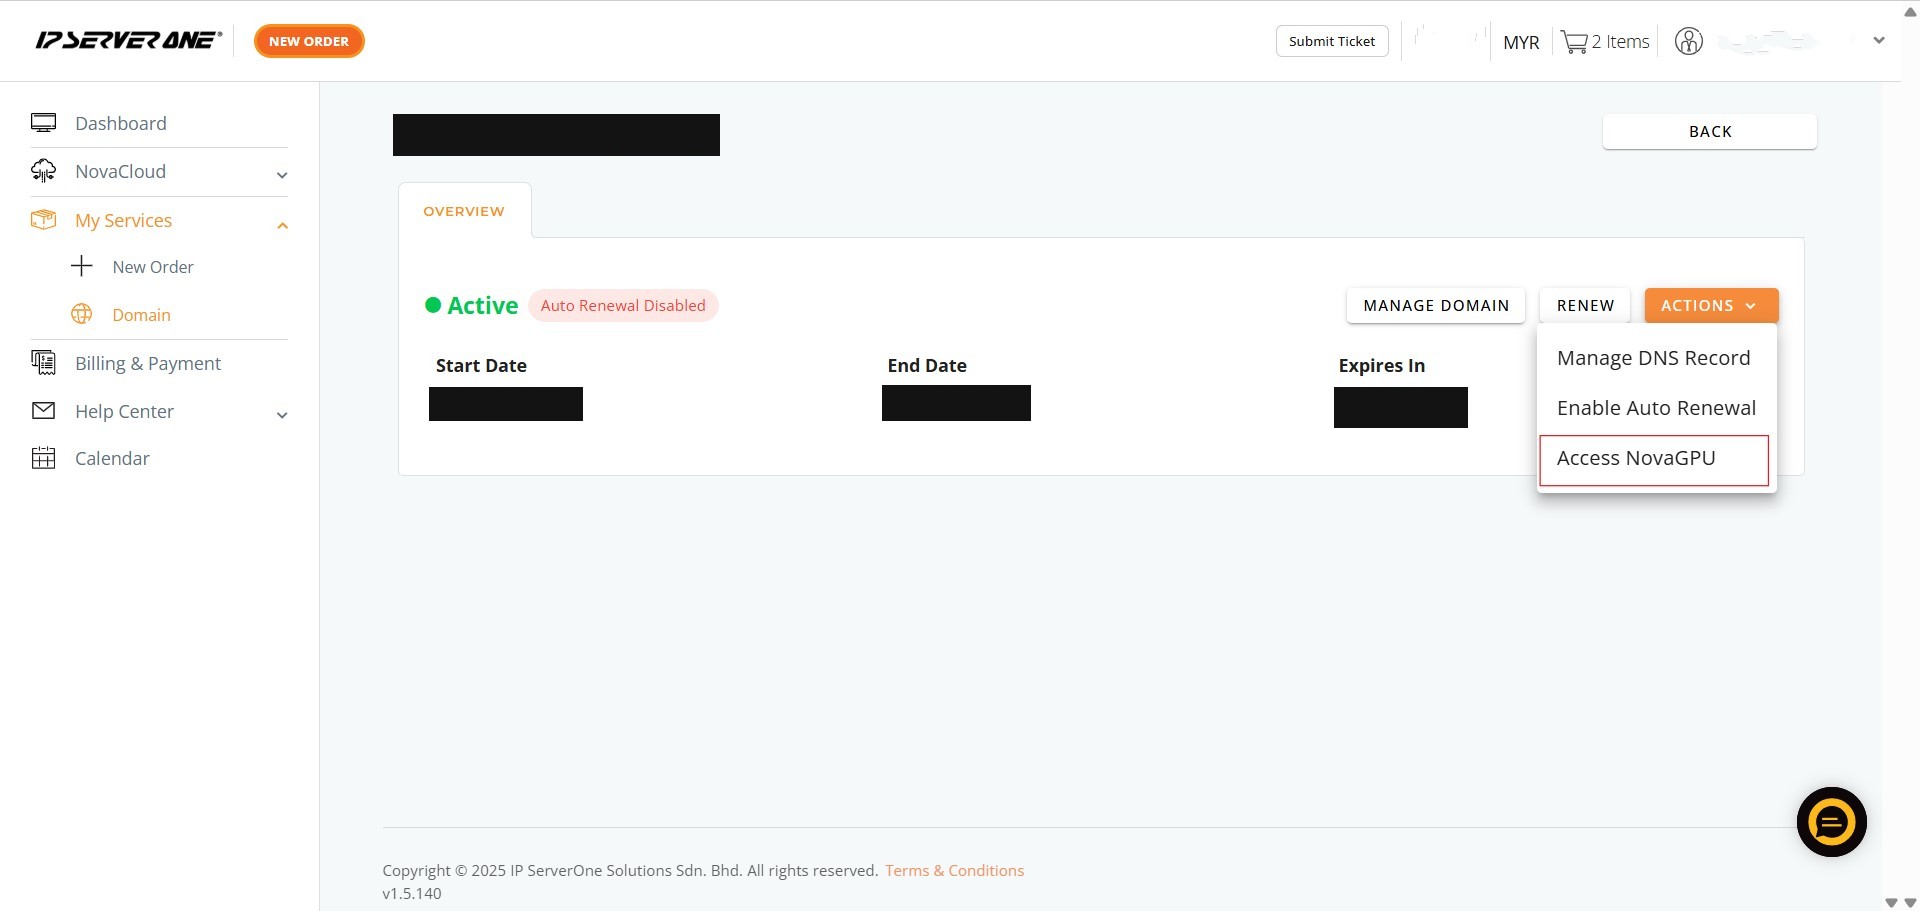Click the Calendar grid icon
Image resolution: width=1920 pixels, height=911 pixels.
click(x=43, y=458)
